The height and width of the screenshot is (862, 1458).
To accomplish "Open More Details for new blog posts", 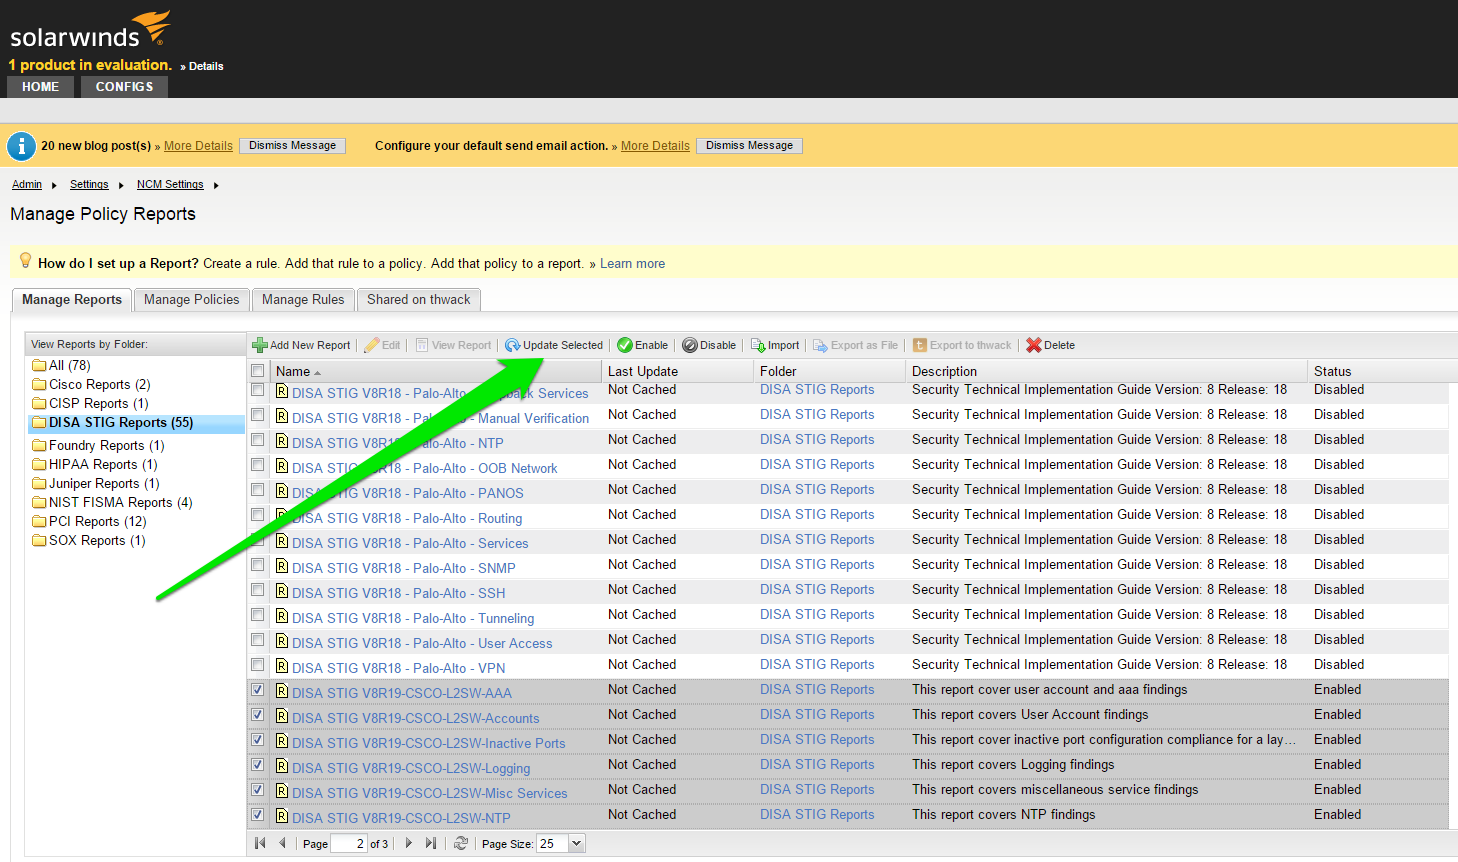I will pos(198,146).
